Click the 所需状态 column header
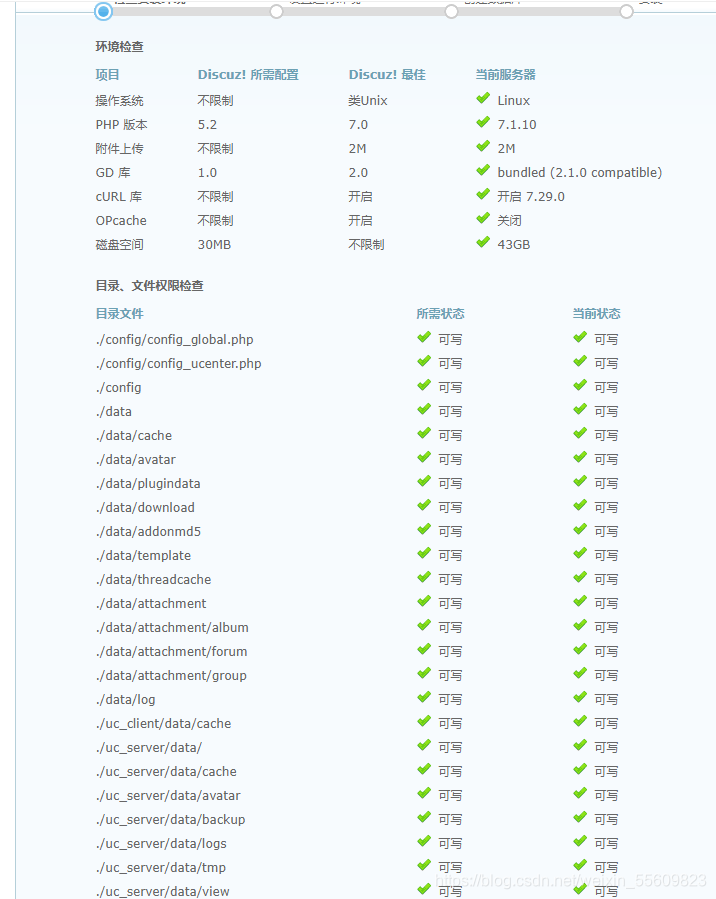The height and width of the screenshot is (899, 716). coord(440,314)
